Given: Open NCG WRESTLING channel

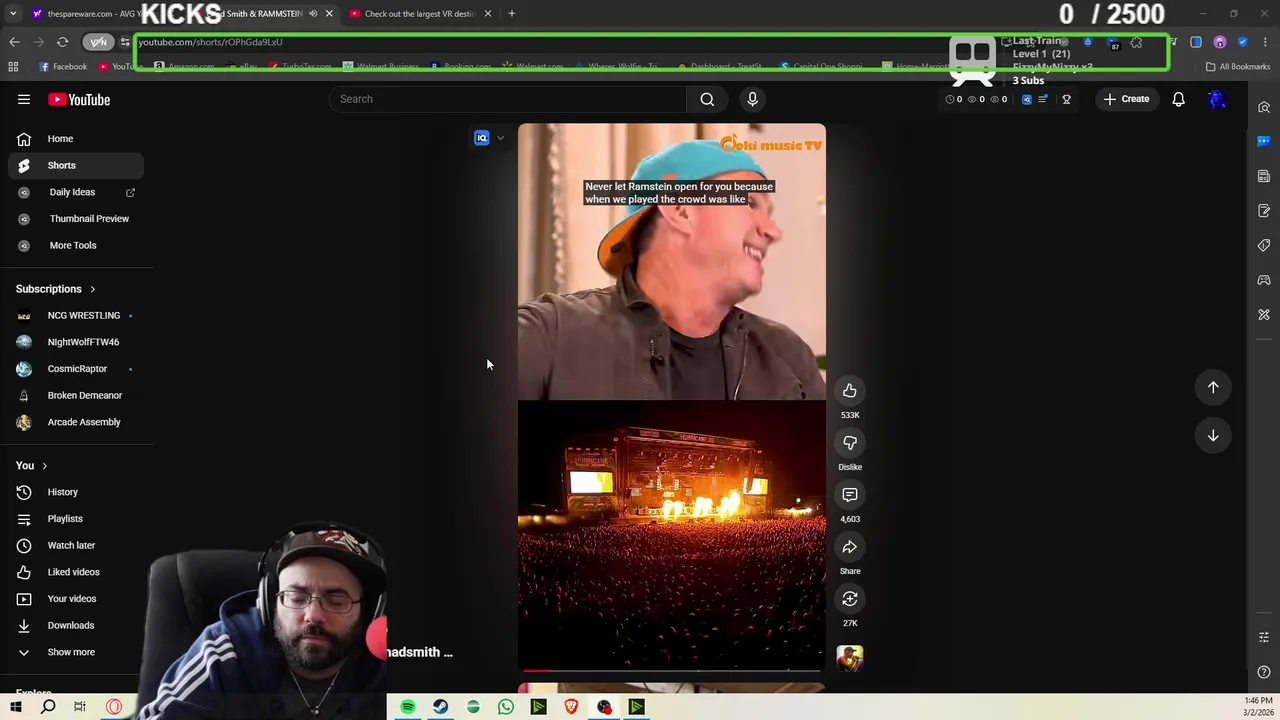Looking at the screenshot, I should click(76, 315).
